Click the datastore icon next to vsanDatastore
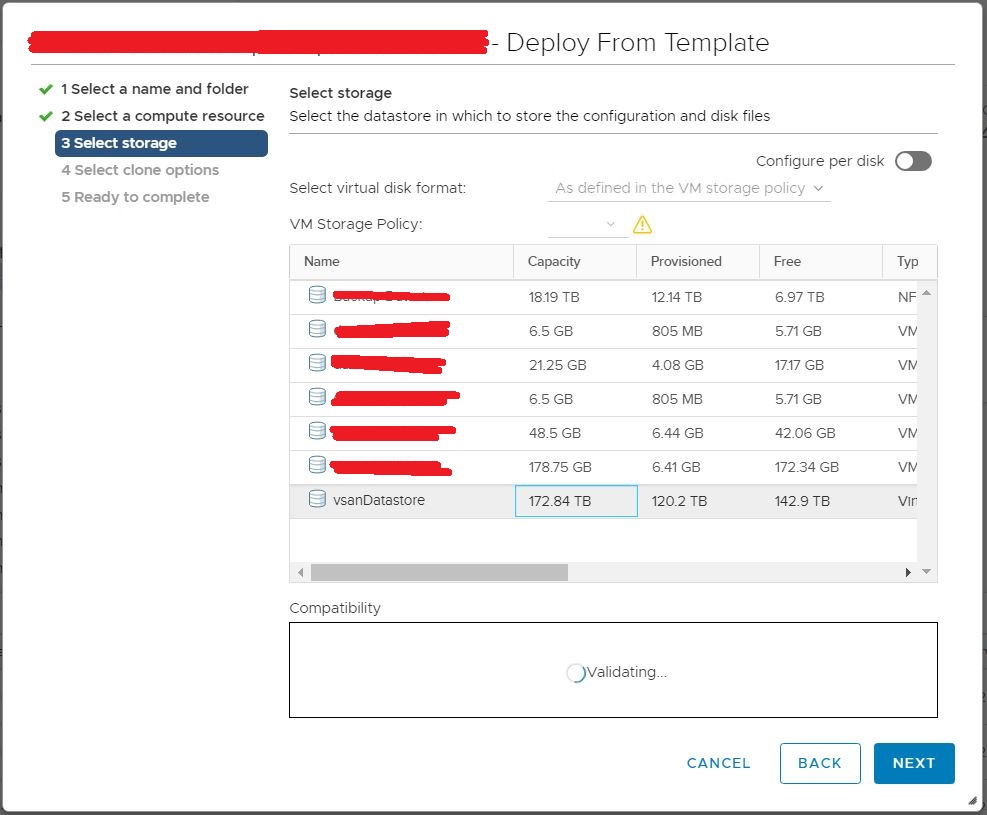 coord(316,500)
